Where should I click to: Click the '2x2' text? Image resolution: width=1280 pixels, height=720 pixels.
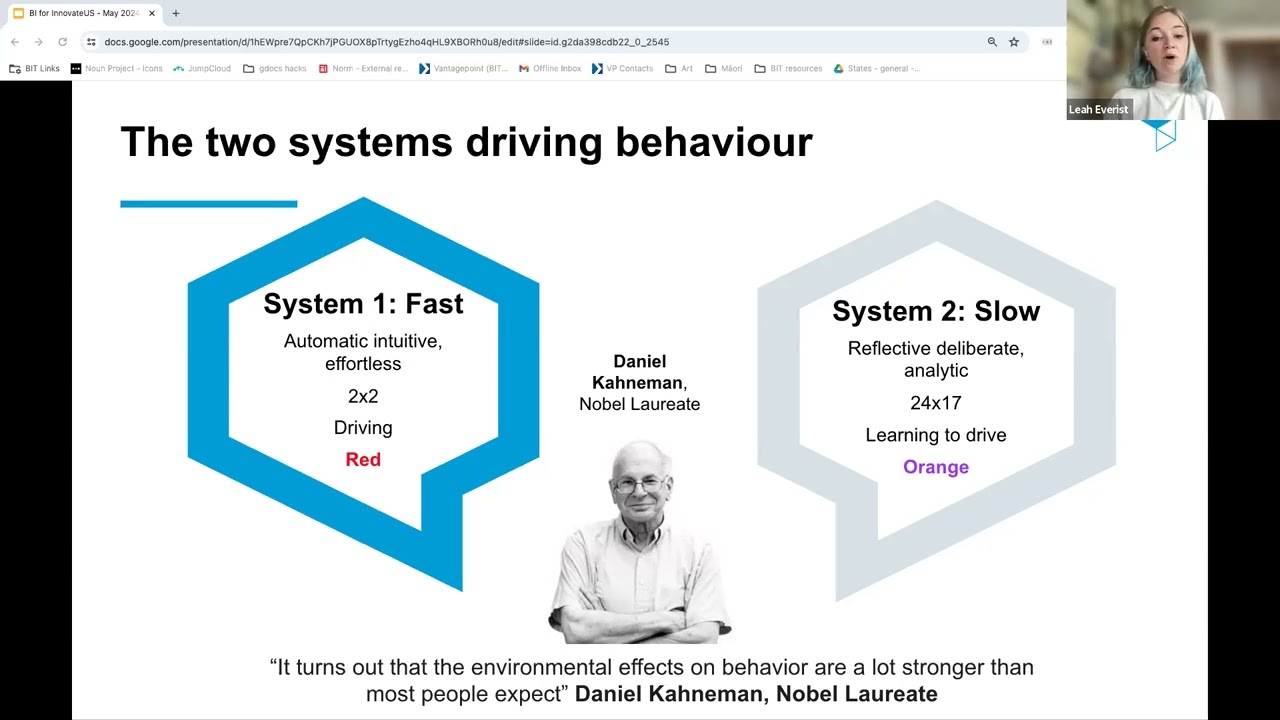pyautogui.click(x=363, y=396)
